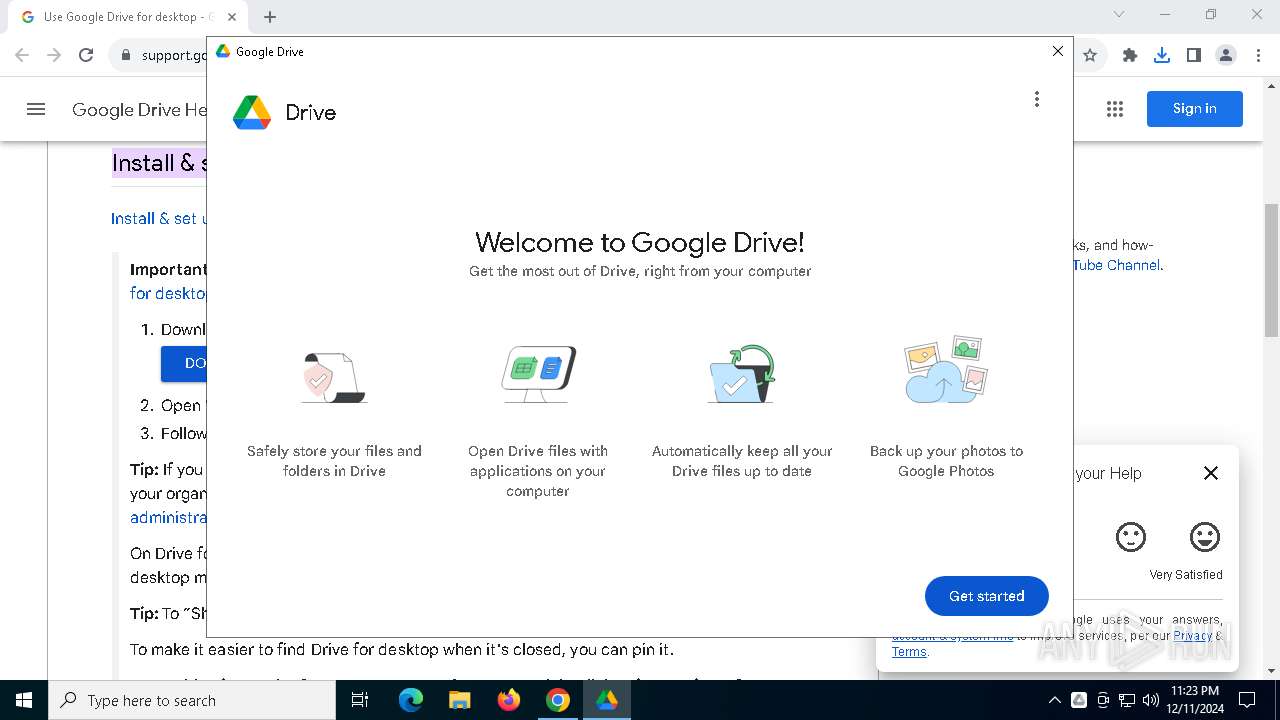Click the open Drive files monitor illustration

(x=538, y=374)
